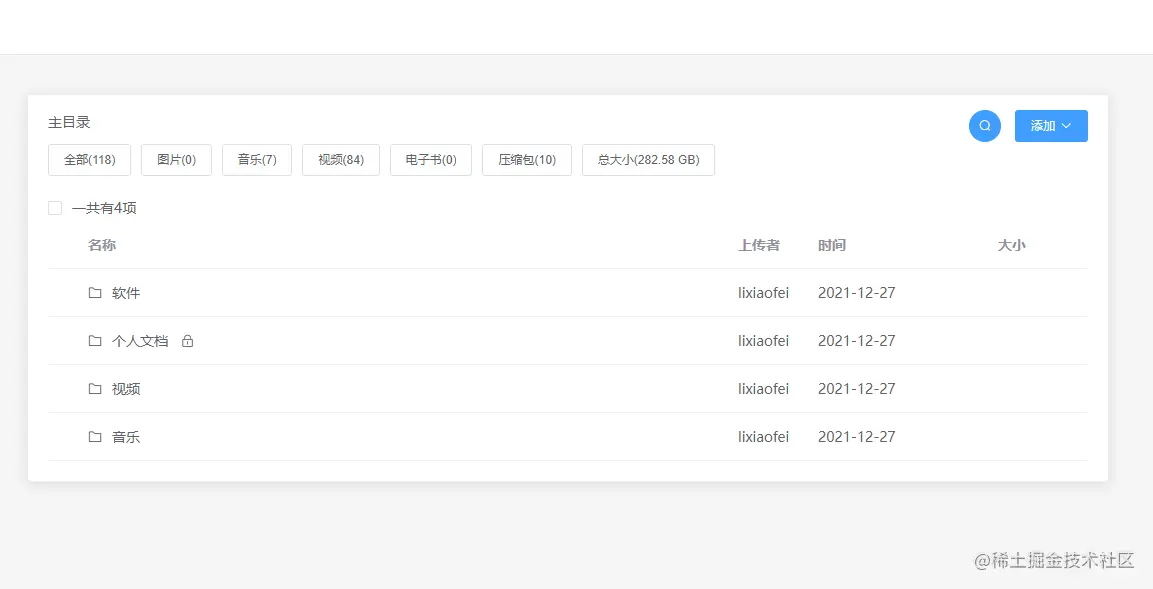Filter files by 压缩包(10)
The height and width of the screenshot is (589, 1153).
click(526, 160)
